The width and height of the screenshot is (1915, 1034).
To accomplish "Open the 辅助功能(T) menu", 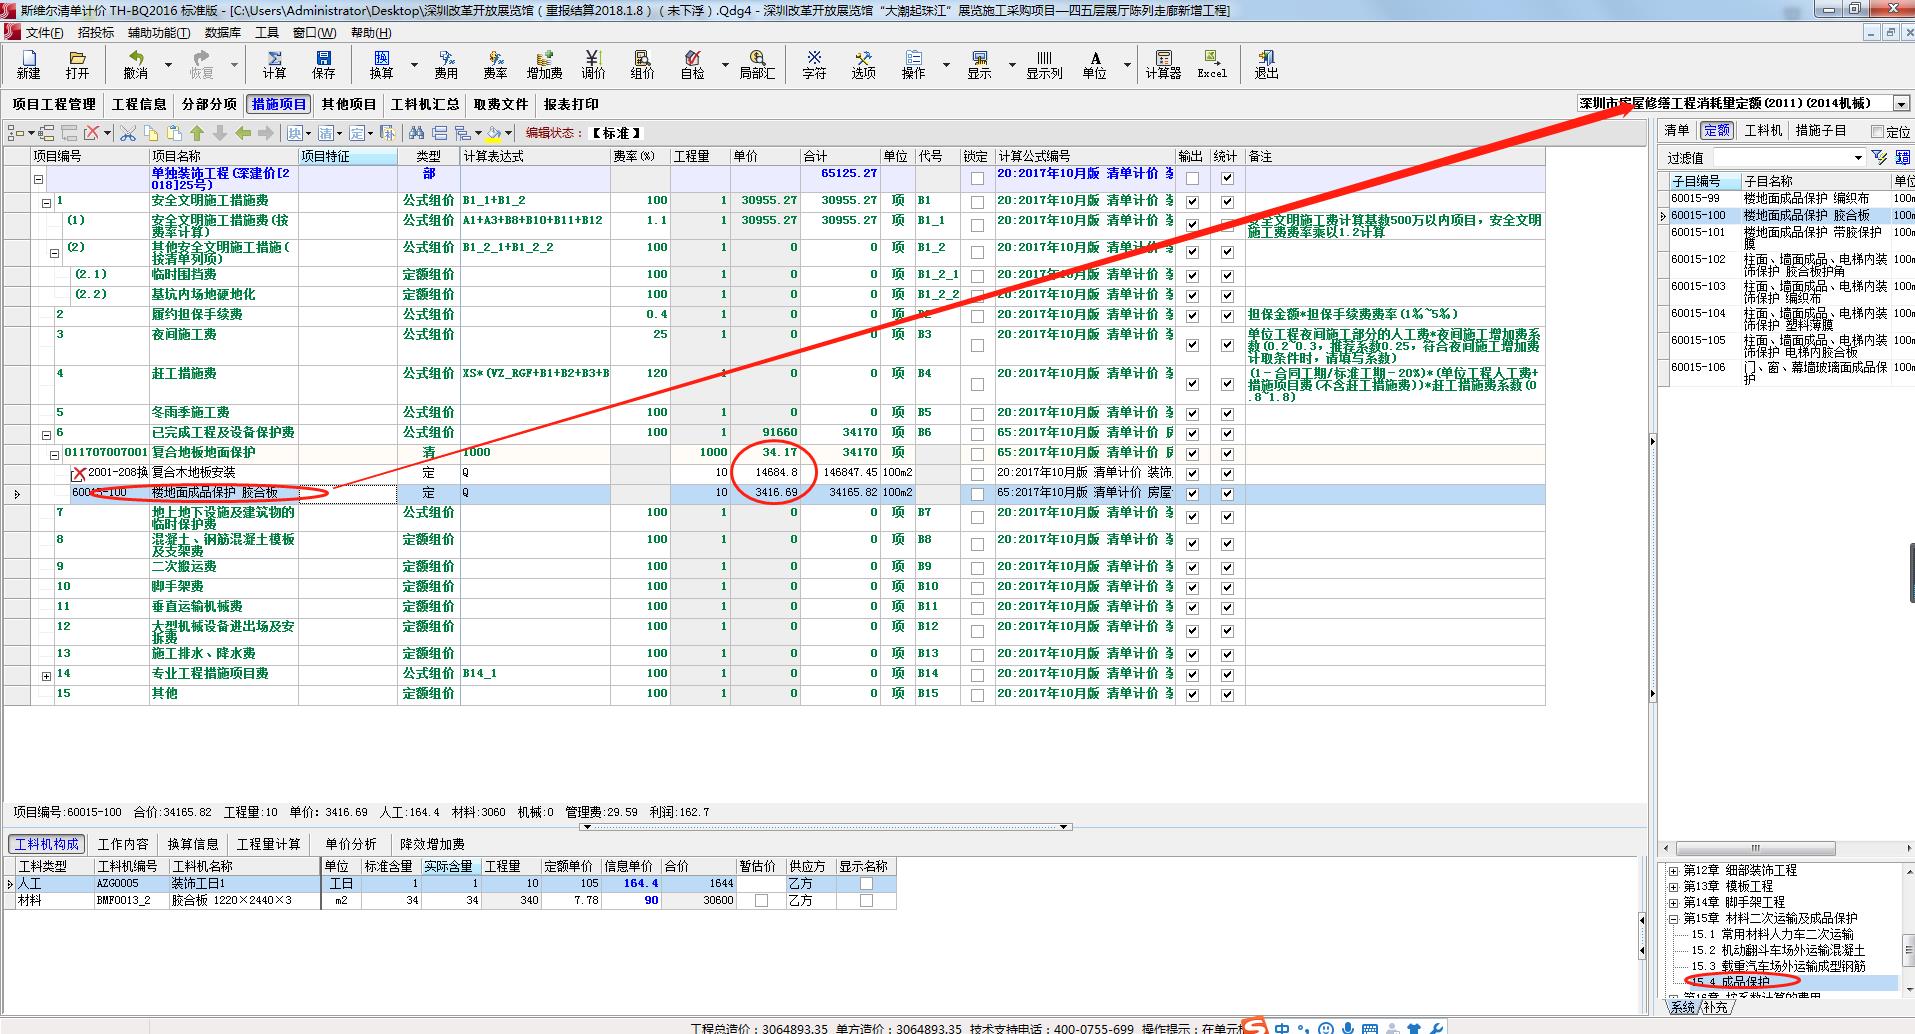I will pos(158,33).
